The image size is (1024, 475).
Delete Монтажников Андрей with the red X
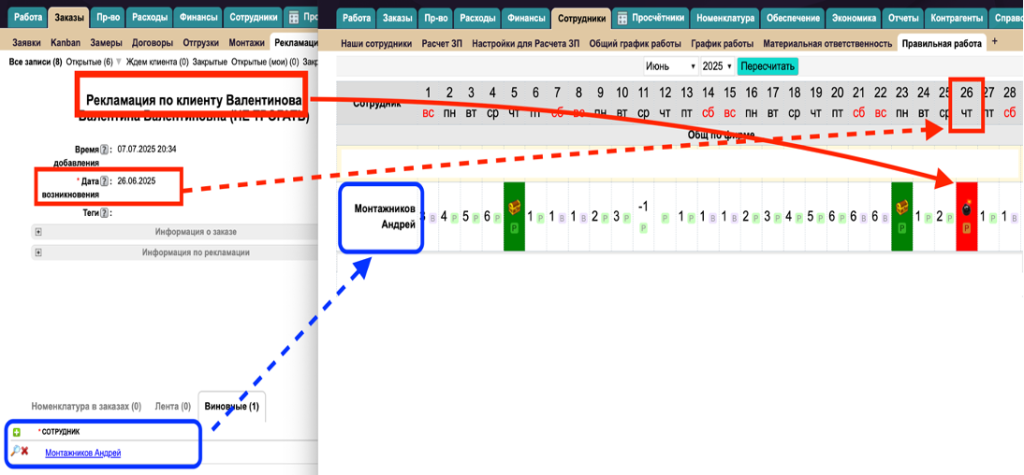tap(24, 452)
